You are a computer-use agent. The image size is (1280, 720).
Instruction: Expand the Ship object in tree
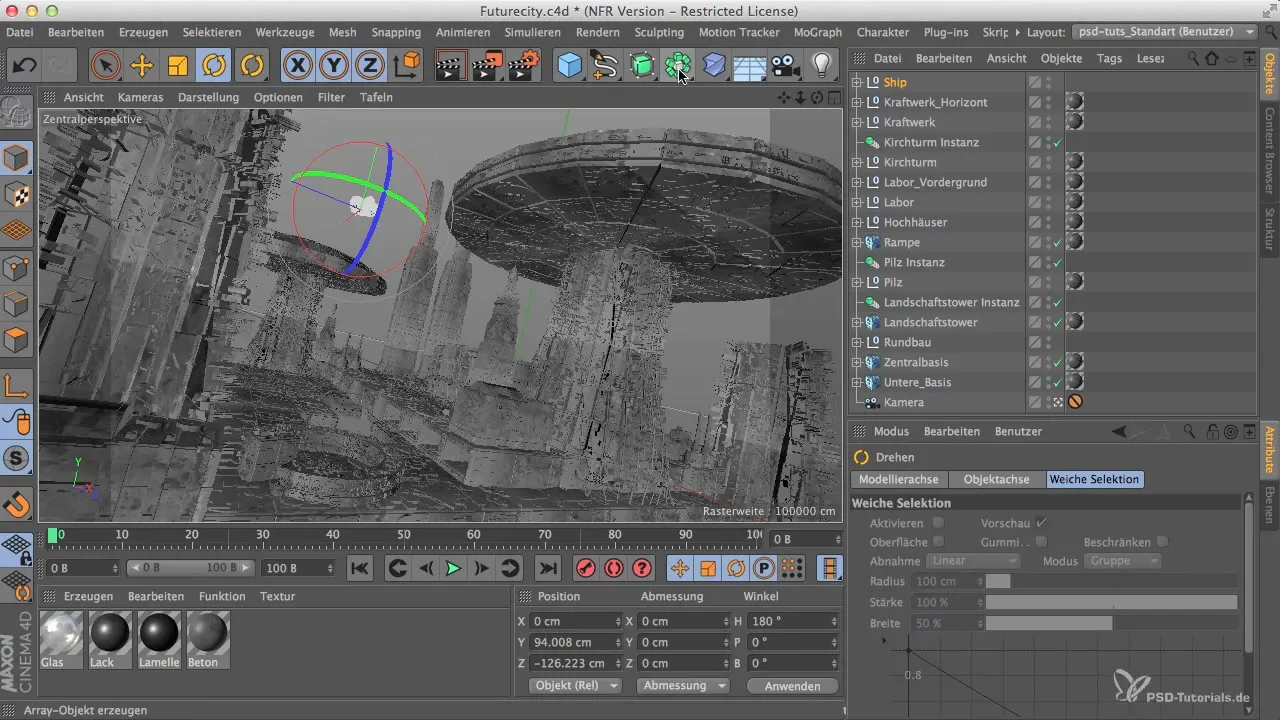click(x=857, y=82)
